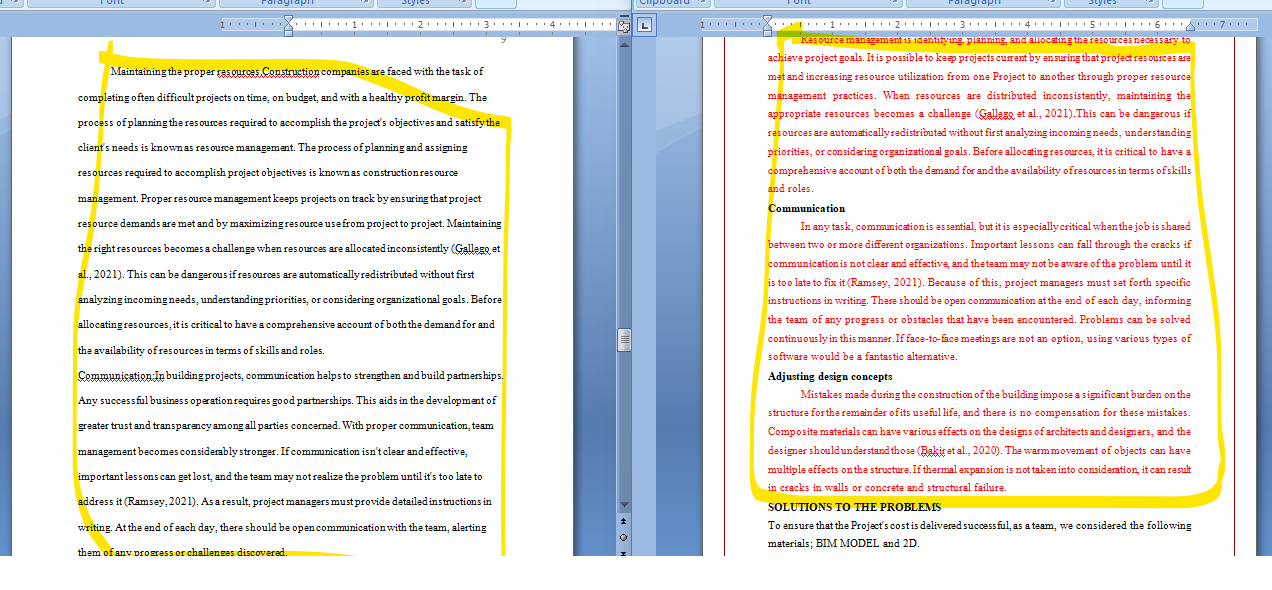Click "in cracks in walls or concrete" line
The height and width of the screenshot is (590, 1272).
pyautogui.click(x=887, y=487)
